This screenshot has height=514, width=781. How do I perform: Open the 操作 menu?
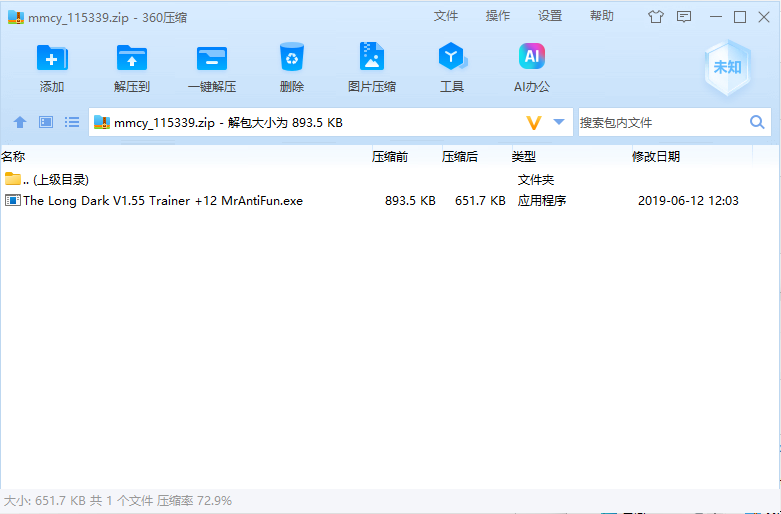point(498,16)
